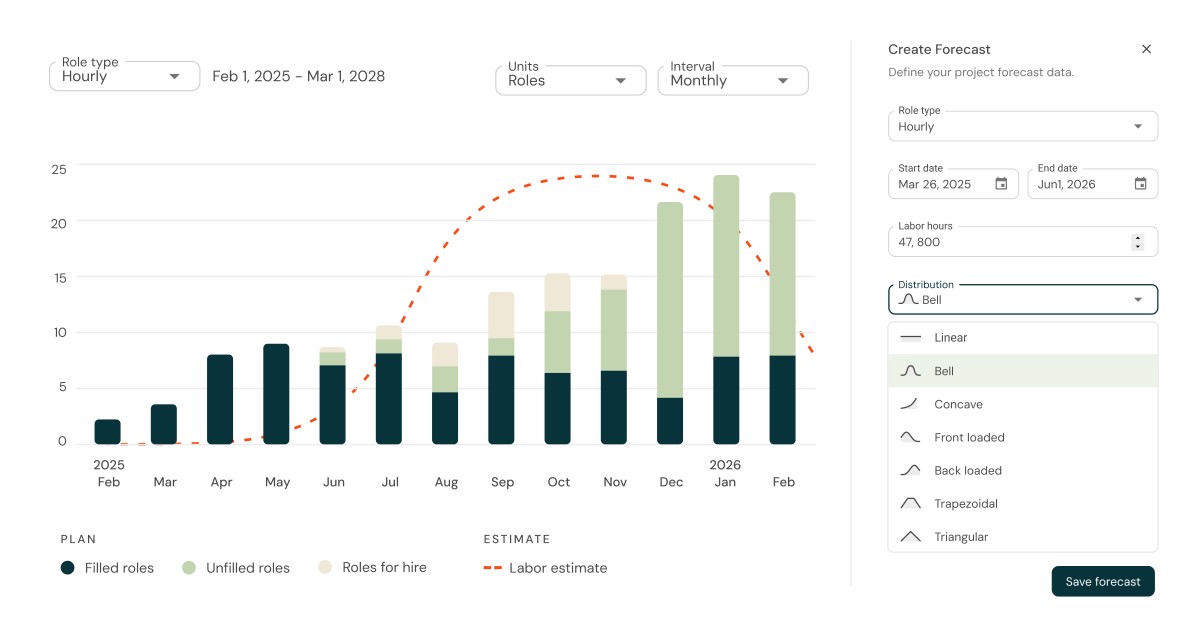Click the Back loaded curve icon
The width and height of the screenshot is (1200, 627).
(x=910, y=470)
